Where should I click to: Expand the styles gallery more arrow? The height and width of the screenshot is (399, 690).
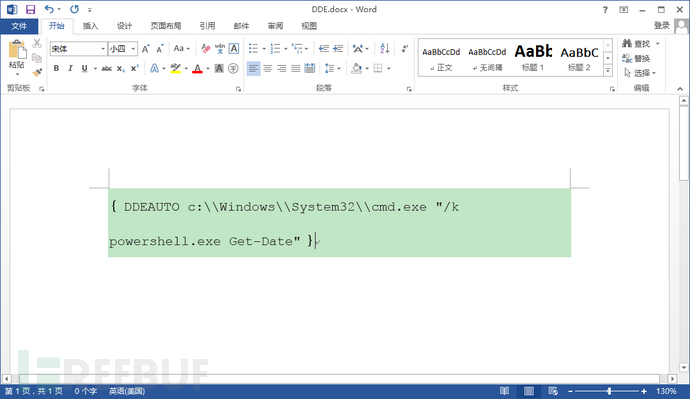coord(608,70)
